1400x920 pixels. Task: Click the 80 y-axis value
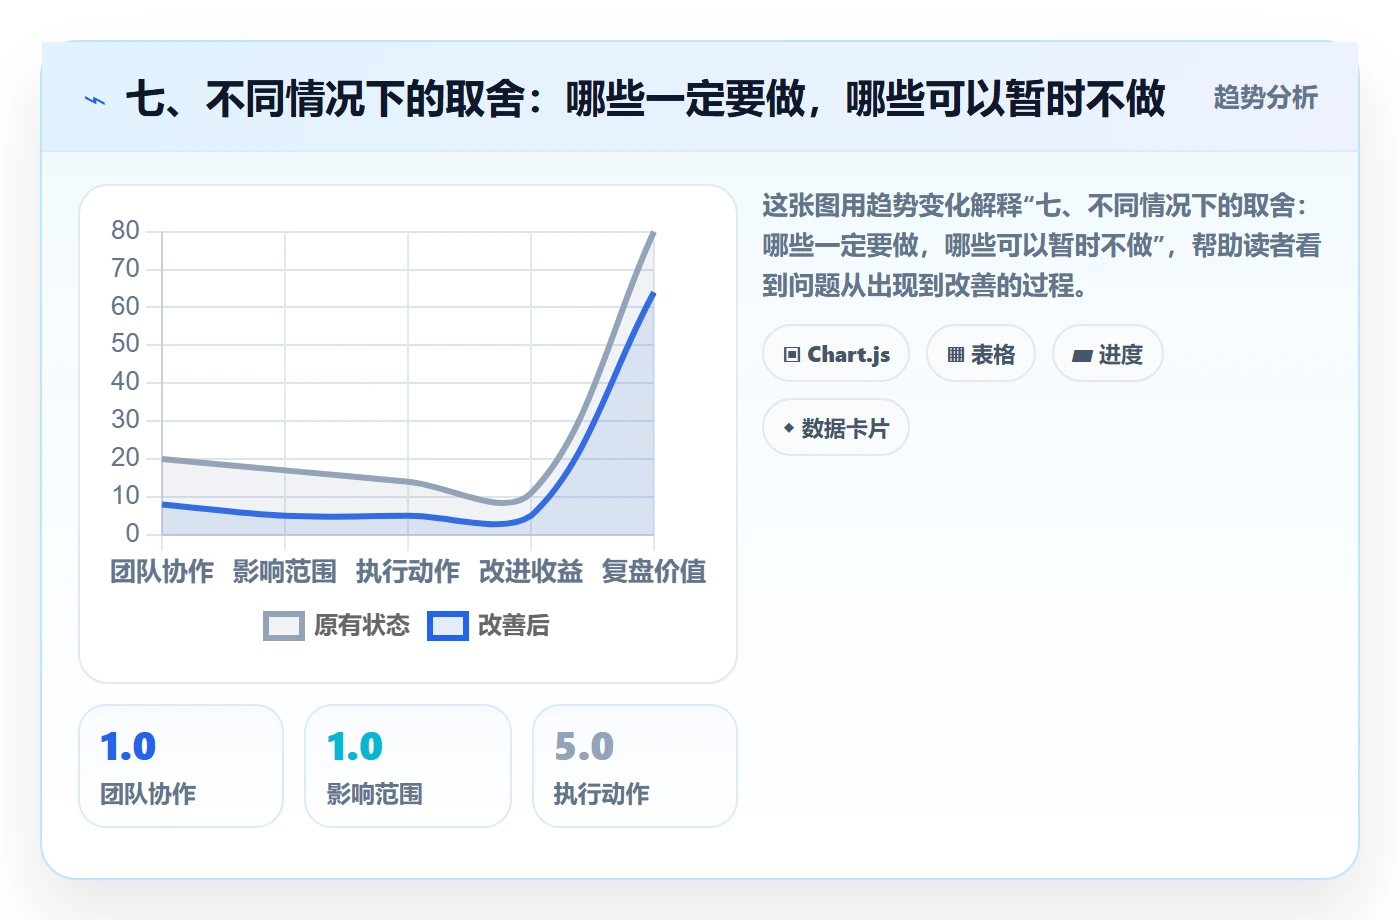point(125,231)
